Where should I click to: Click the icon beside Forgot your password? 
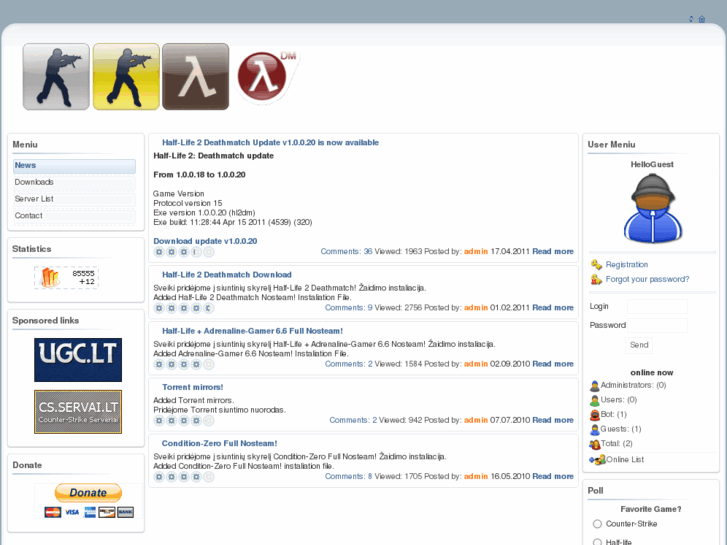click(x=596, y=279)
